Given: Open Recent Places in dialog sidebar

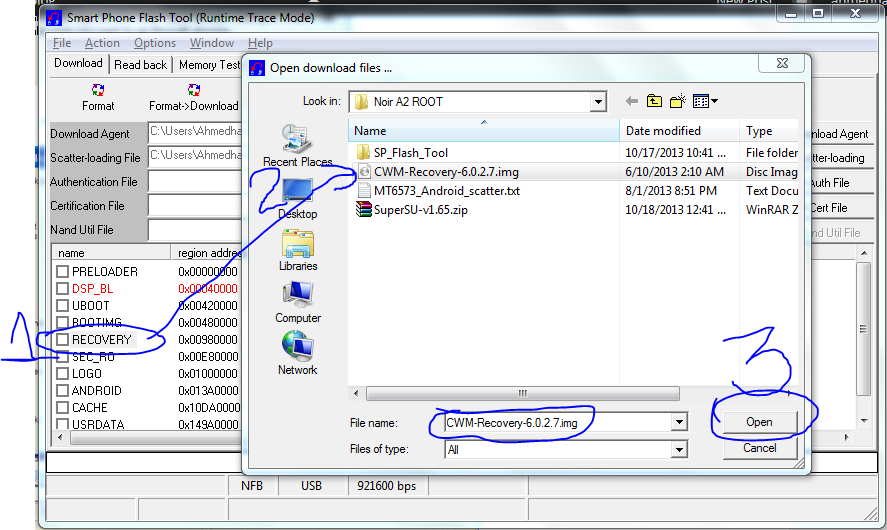Looking at the screenshot, I should tap(298, 145).
